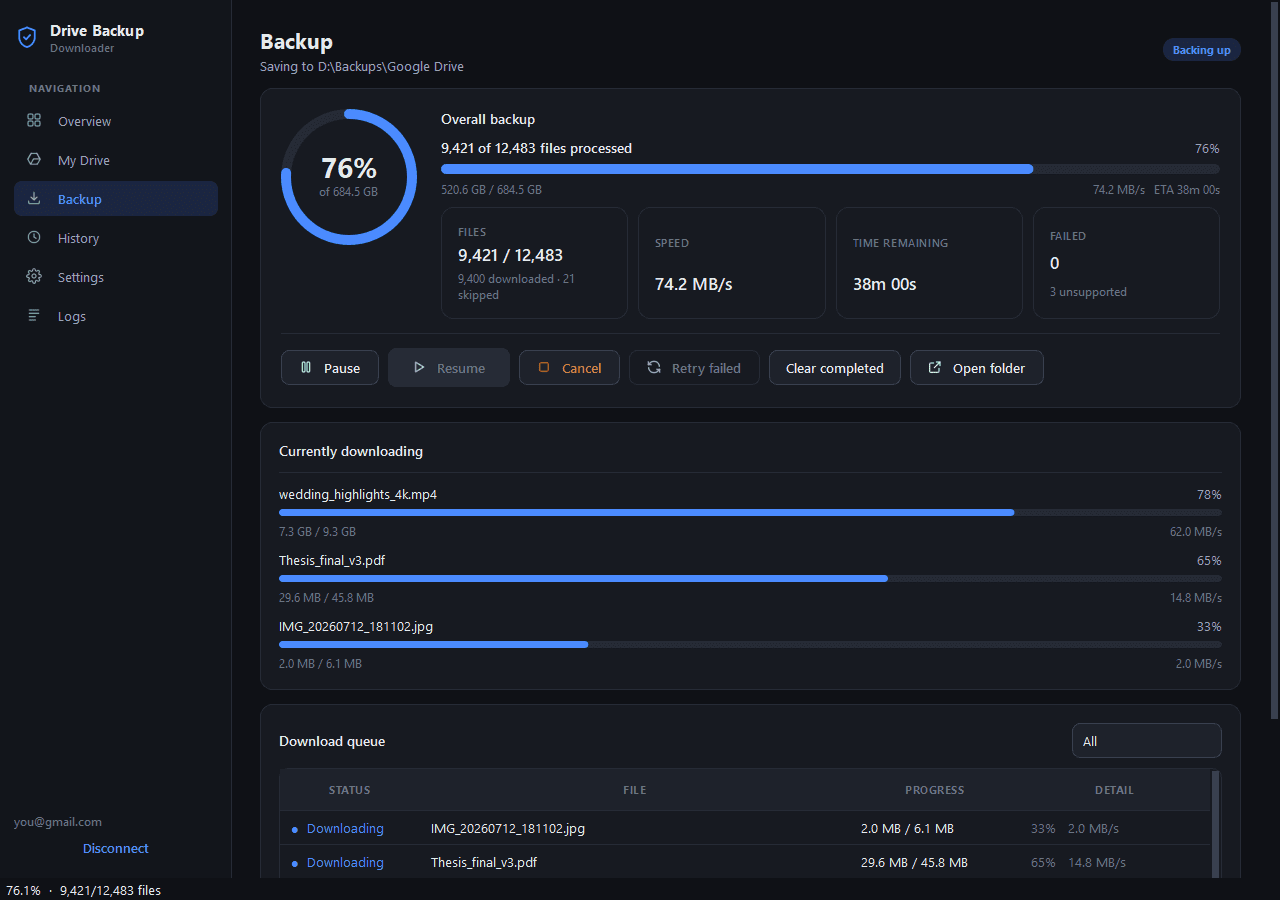Click the 76% circular progress ring
1280x900 pixels.
349,177
